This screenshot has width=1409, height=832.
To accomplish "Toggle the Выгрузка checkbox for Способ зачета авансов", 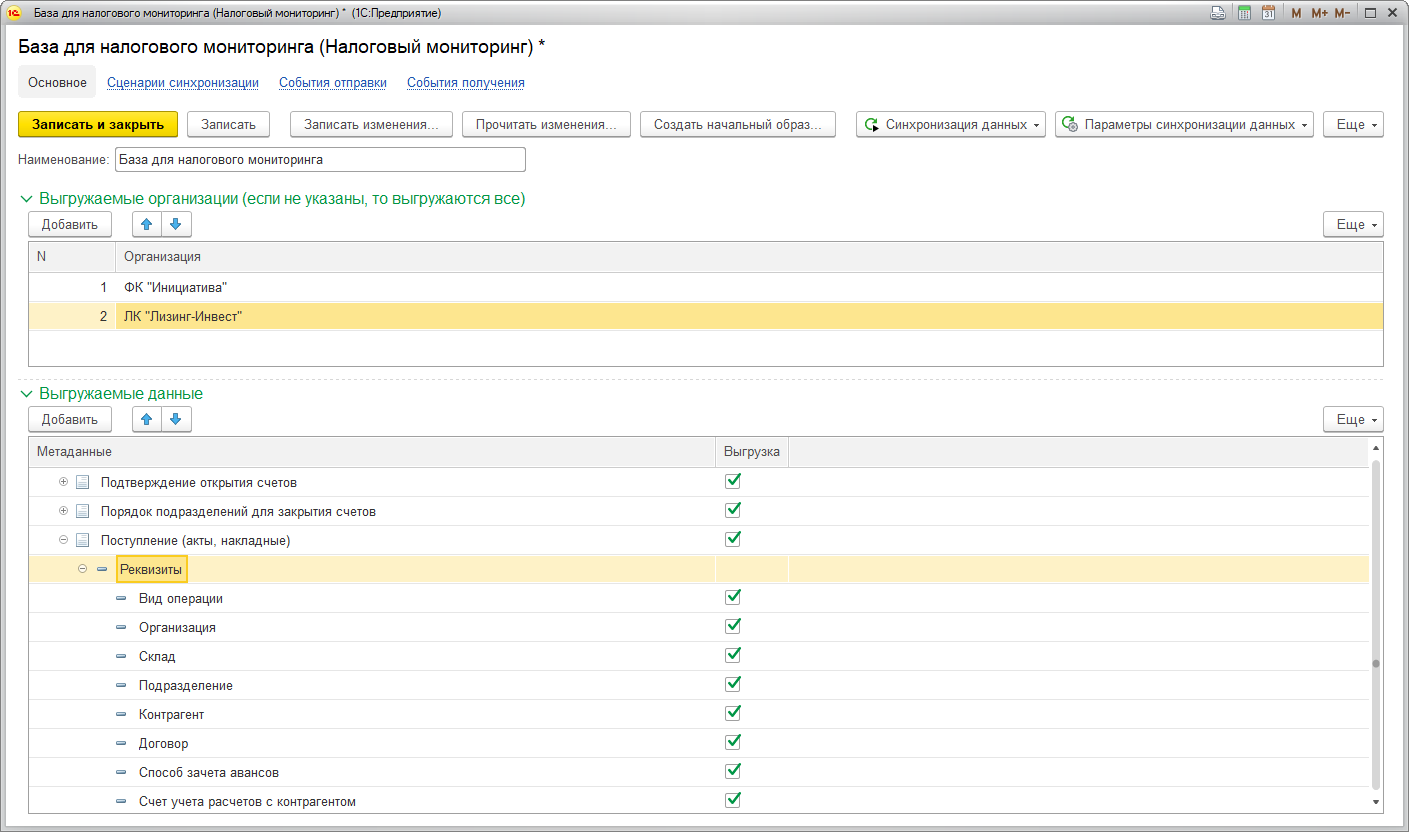I will tap(732, 771).
